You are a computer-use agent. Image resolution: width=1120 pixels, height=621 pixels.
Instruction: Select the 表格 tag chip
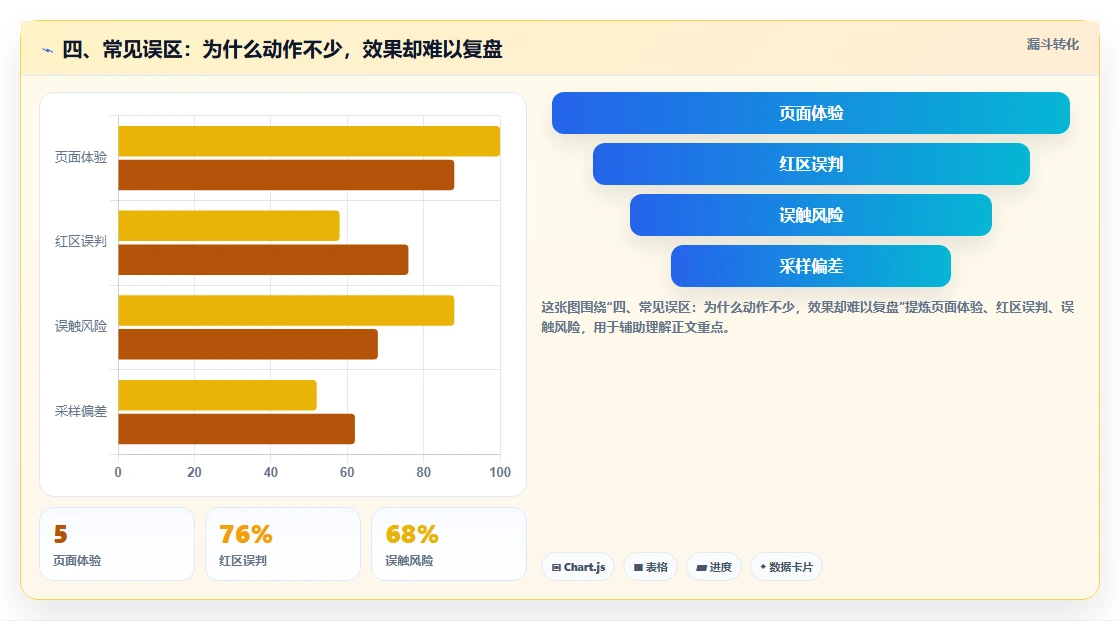[x=650, y=567]
